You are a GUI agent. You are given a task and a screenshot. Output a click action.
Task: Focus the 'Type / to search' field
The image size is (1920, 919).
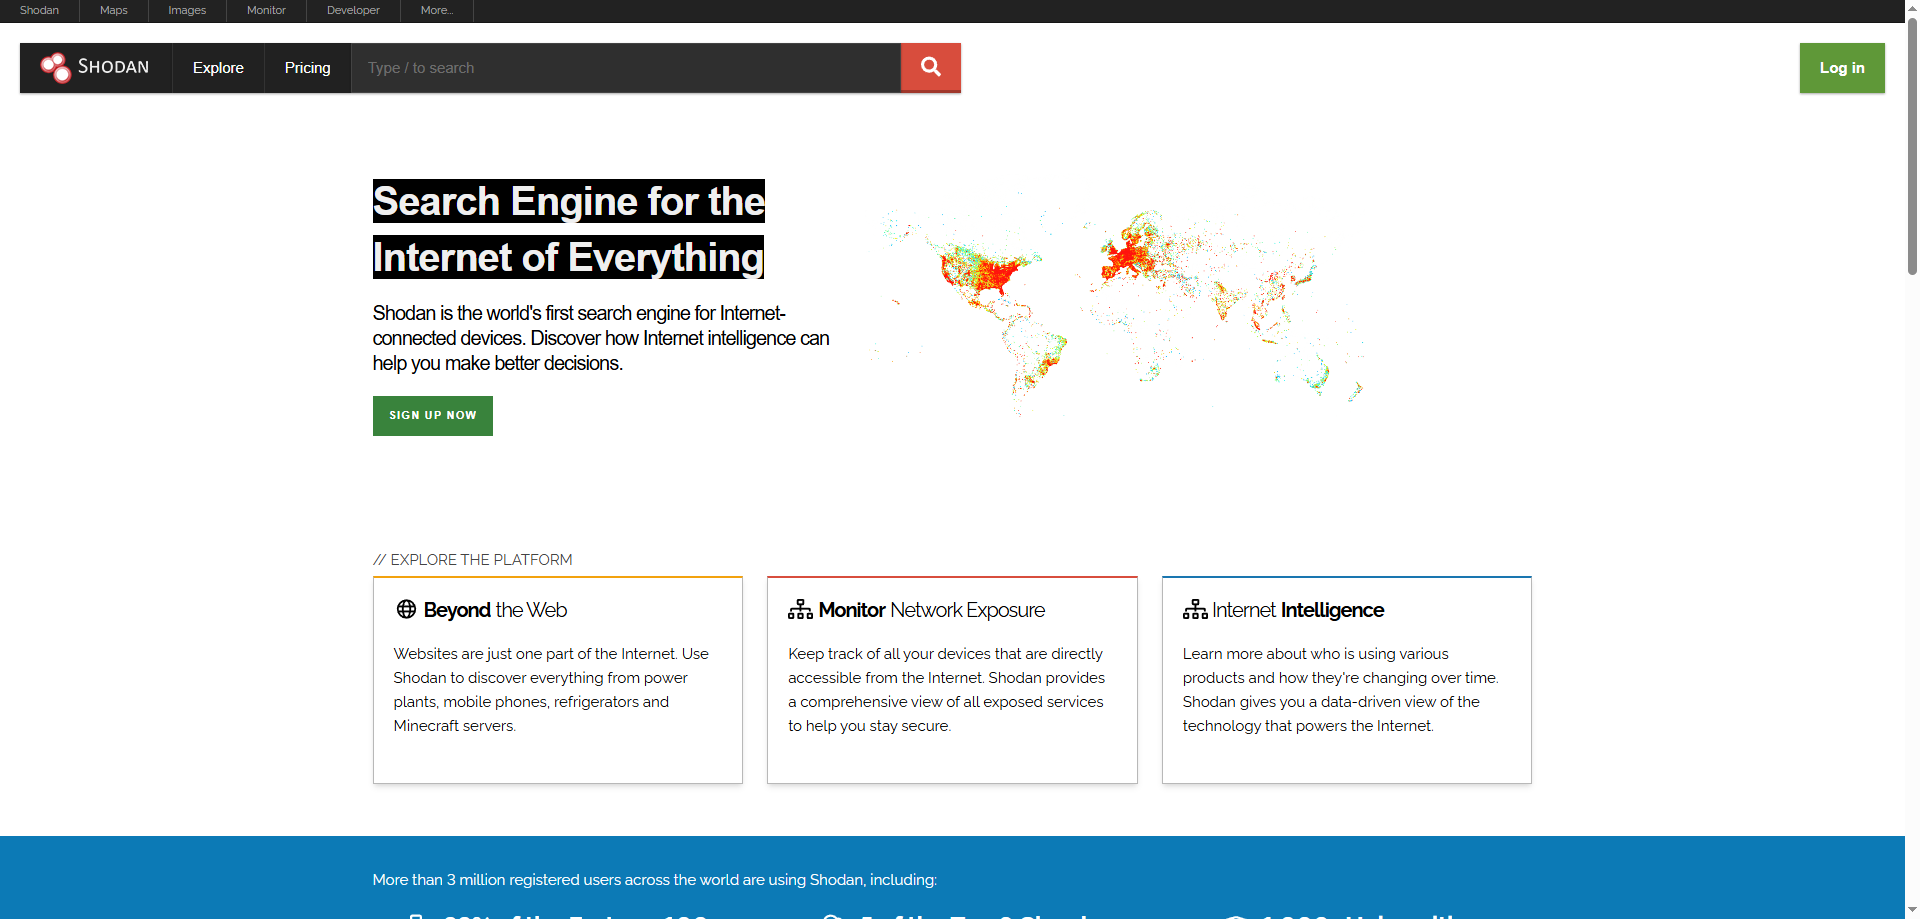click(x=626, y=67)
